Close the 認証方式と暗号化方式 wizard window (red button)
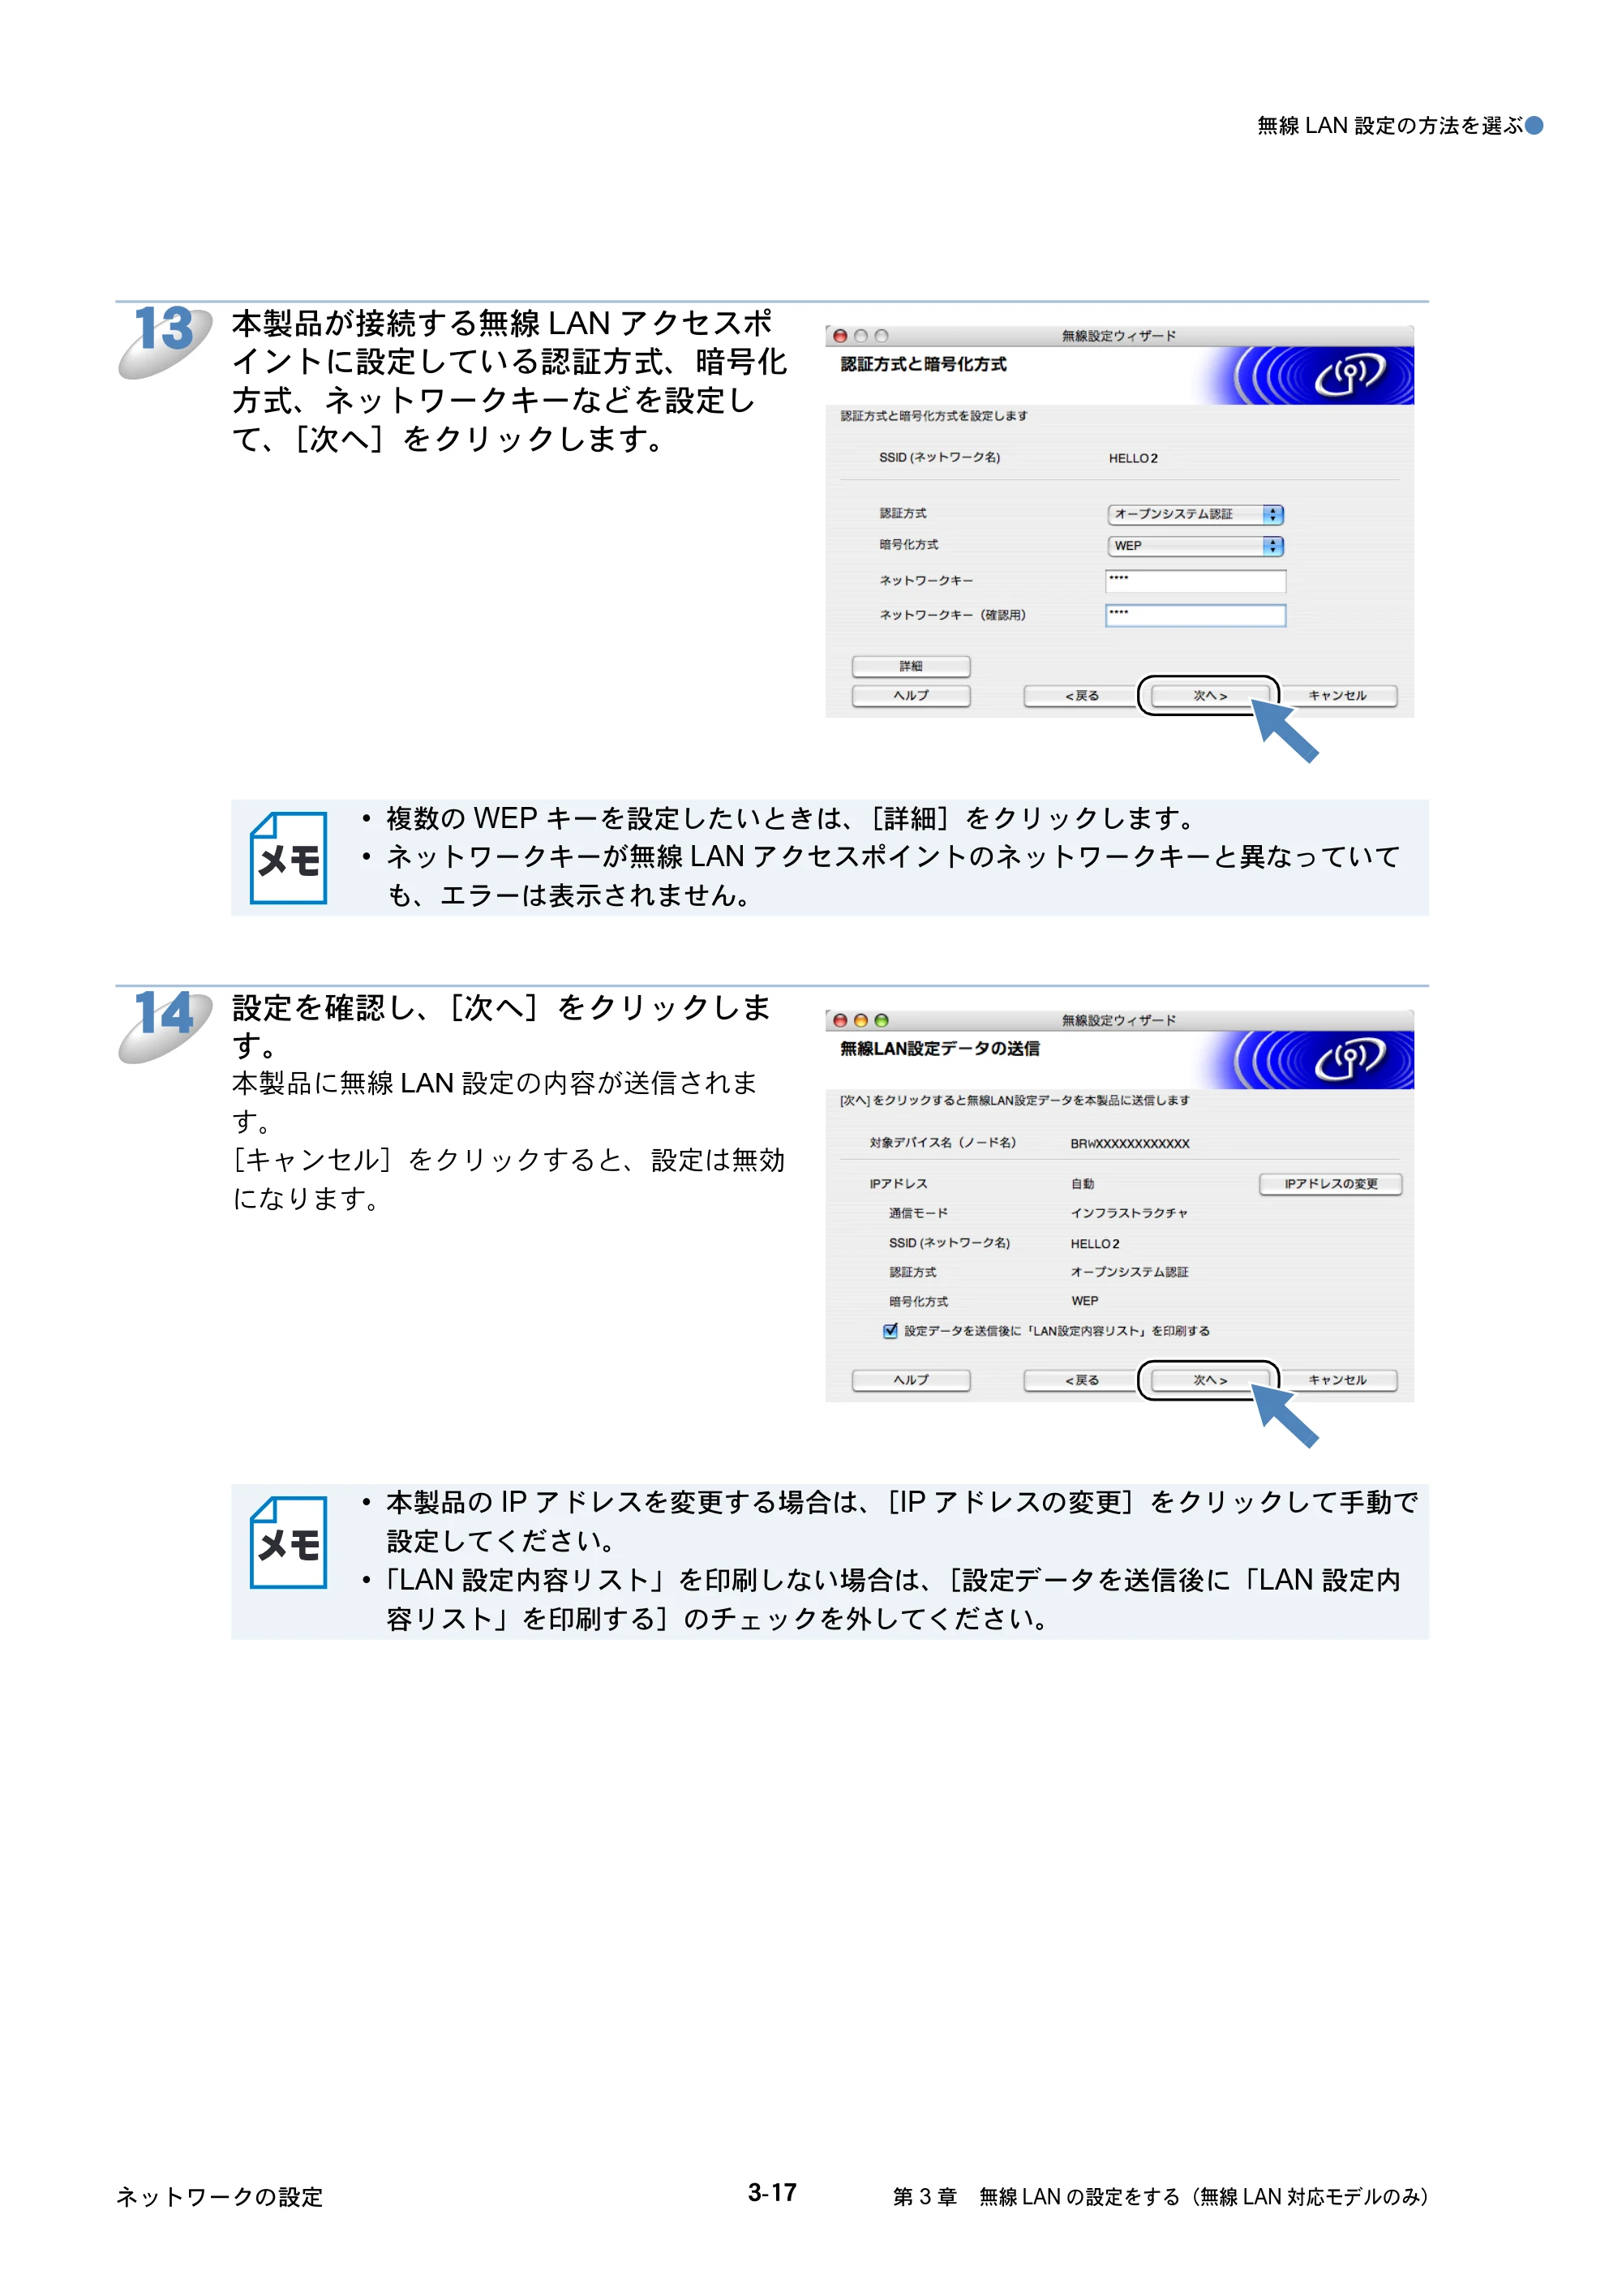The image size is (1622, 2296). pos(840,337)
